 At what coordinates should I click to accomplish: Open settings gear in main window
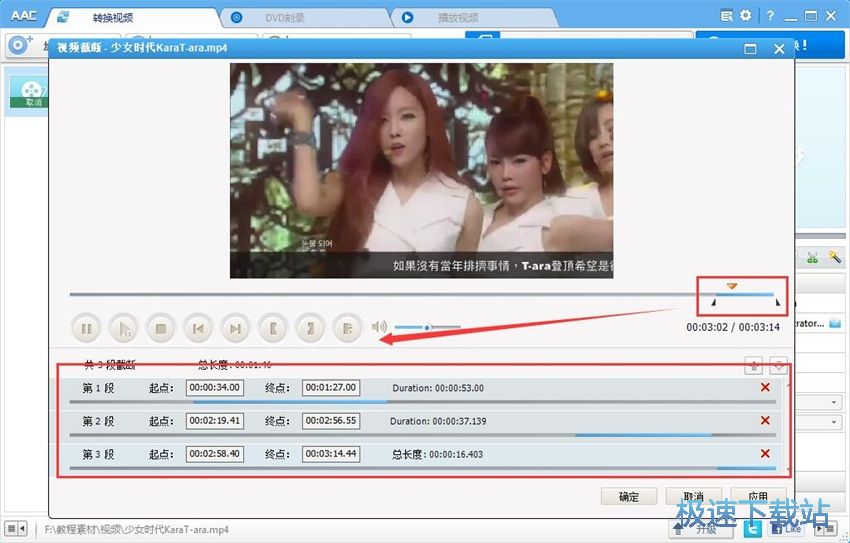click(x=746, y=15)
